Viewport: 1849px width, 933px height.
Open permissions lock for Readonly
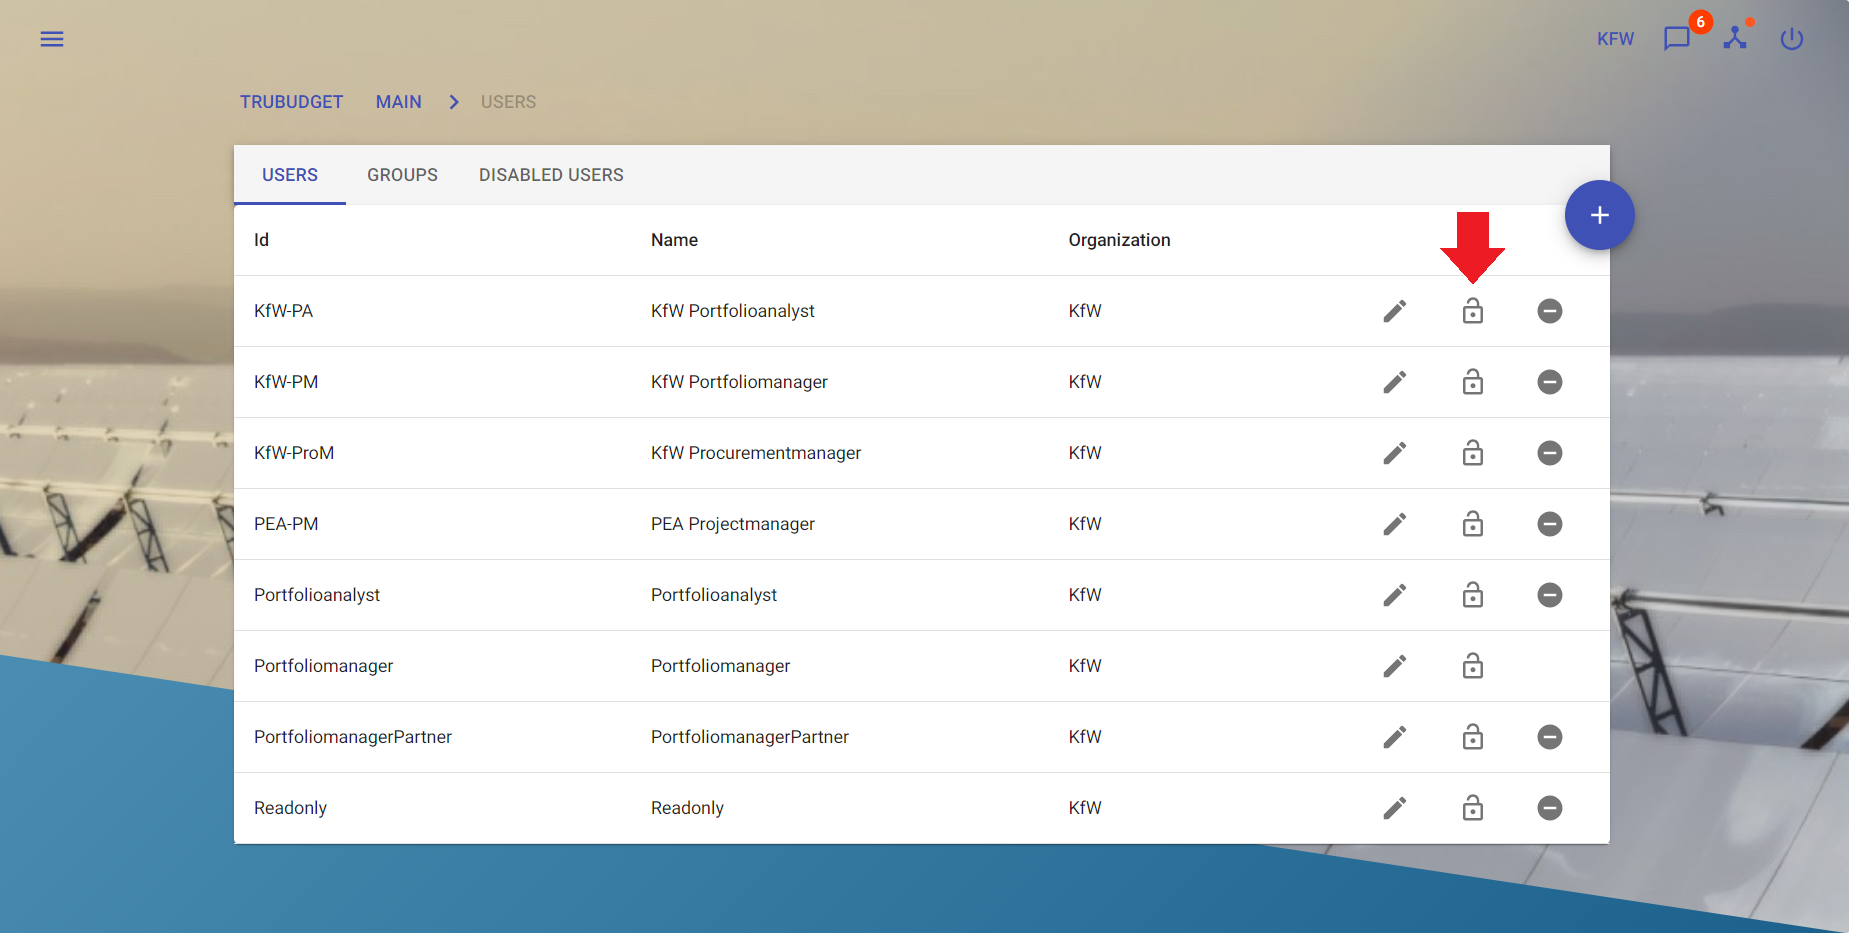click(1473, 808)
